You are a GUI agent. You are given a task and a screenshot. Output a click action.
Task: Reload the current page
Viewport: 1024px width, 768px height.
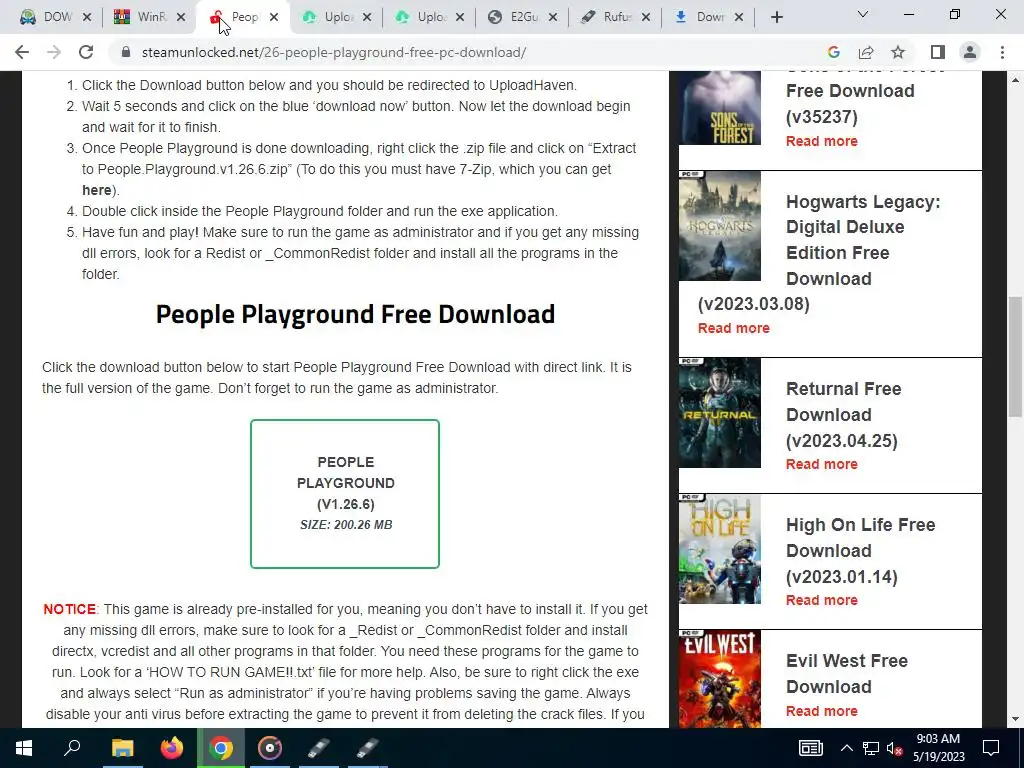click(x=86, y=52)
